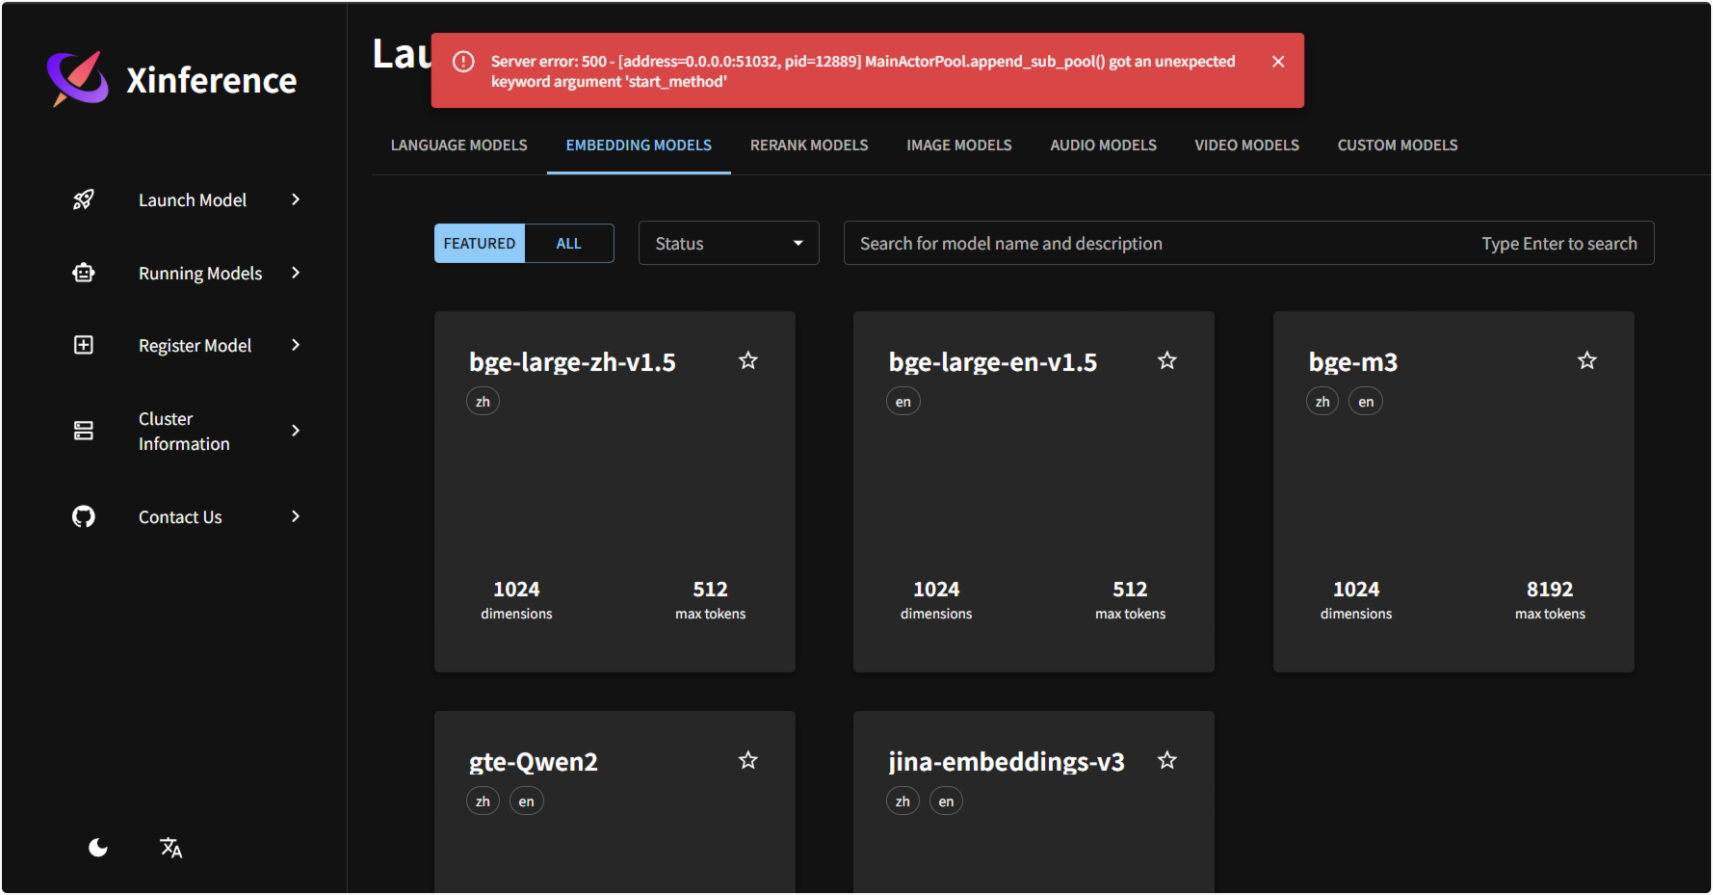Open the bge-m3 model card
This screenshot has height=895, width=1713.
click(1454, 492)
